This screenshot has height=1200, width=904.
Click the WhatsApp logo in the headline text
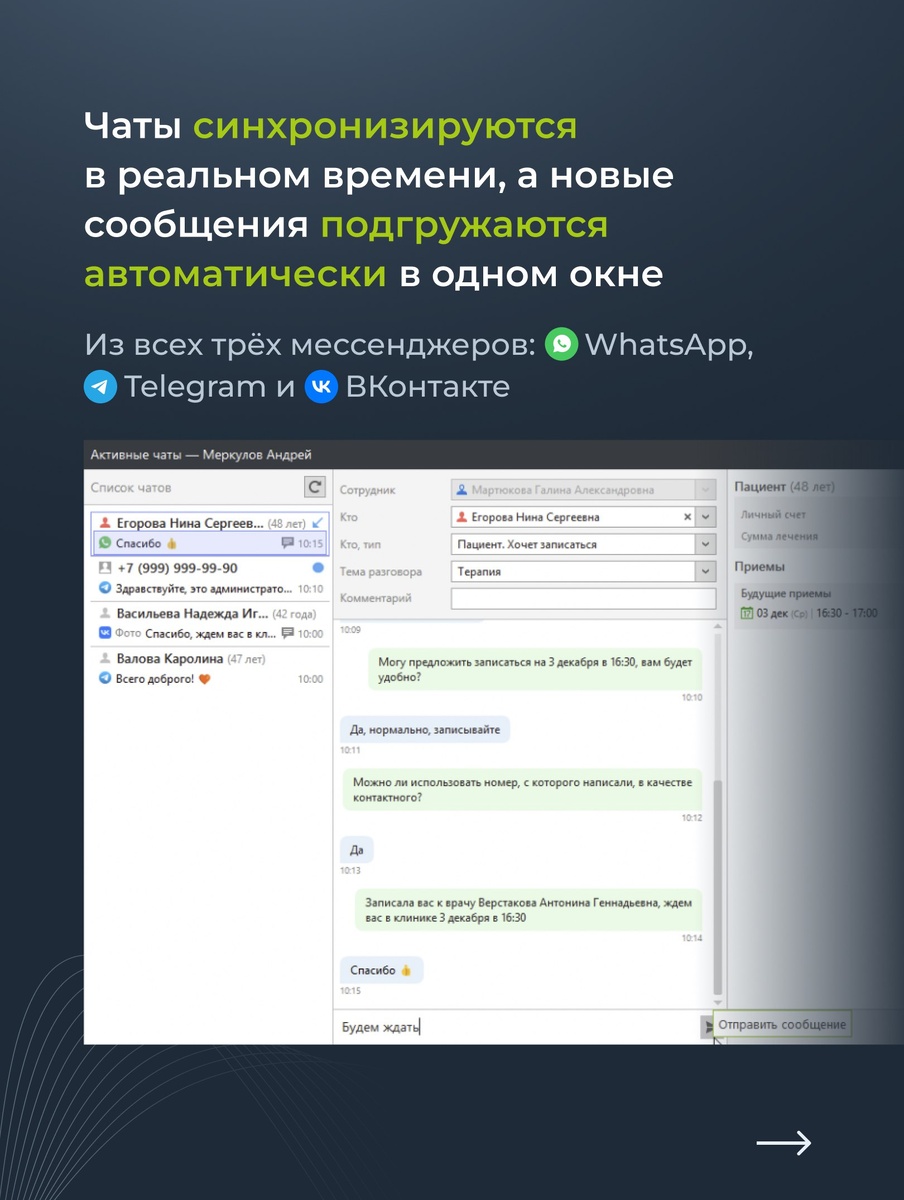click(x=562, y=345)
